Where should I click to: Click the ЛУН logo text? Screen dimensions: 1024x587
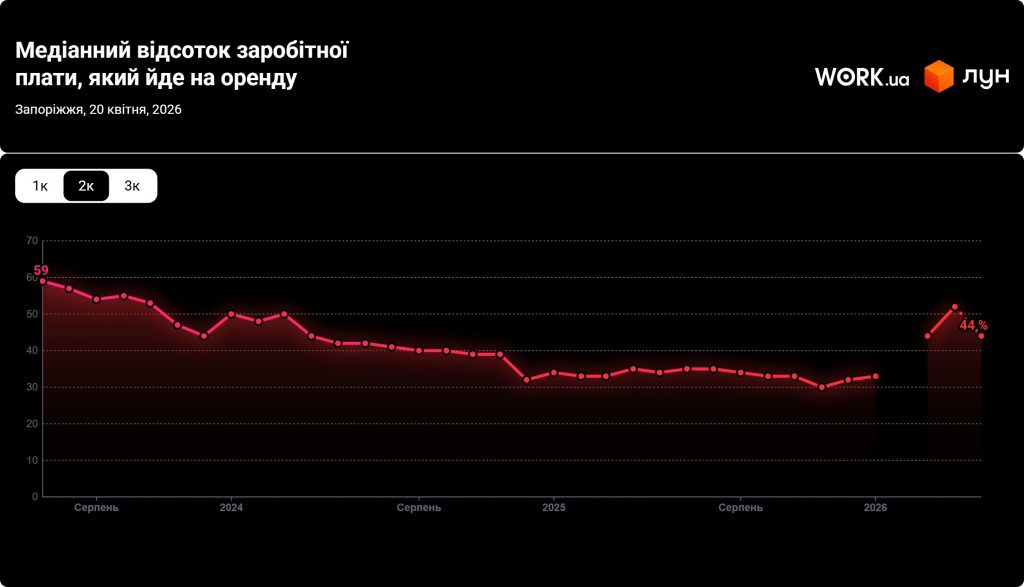(985, 77)
